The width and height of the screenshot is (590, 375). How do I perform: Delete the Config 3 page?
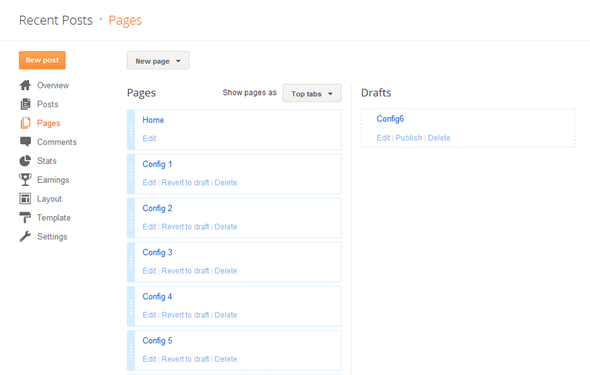pos(226,271)
